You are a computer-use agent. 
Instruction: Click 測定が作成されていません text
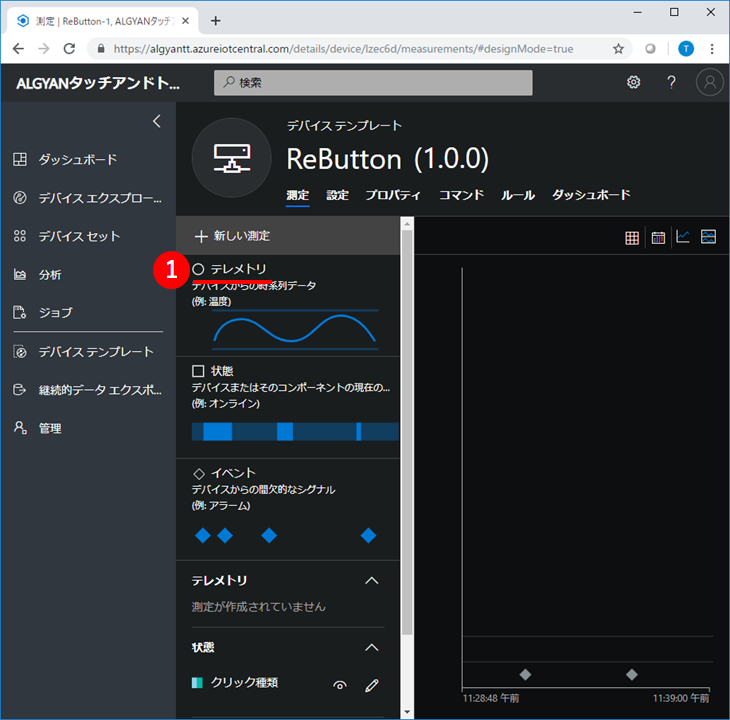[x=258, y=607]
